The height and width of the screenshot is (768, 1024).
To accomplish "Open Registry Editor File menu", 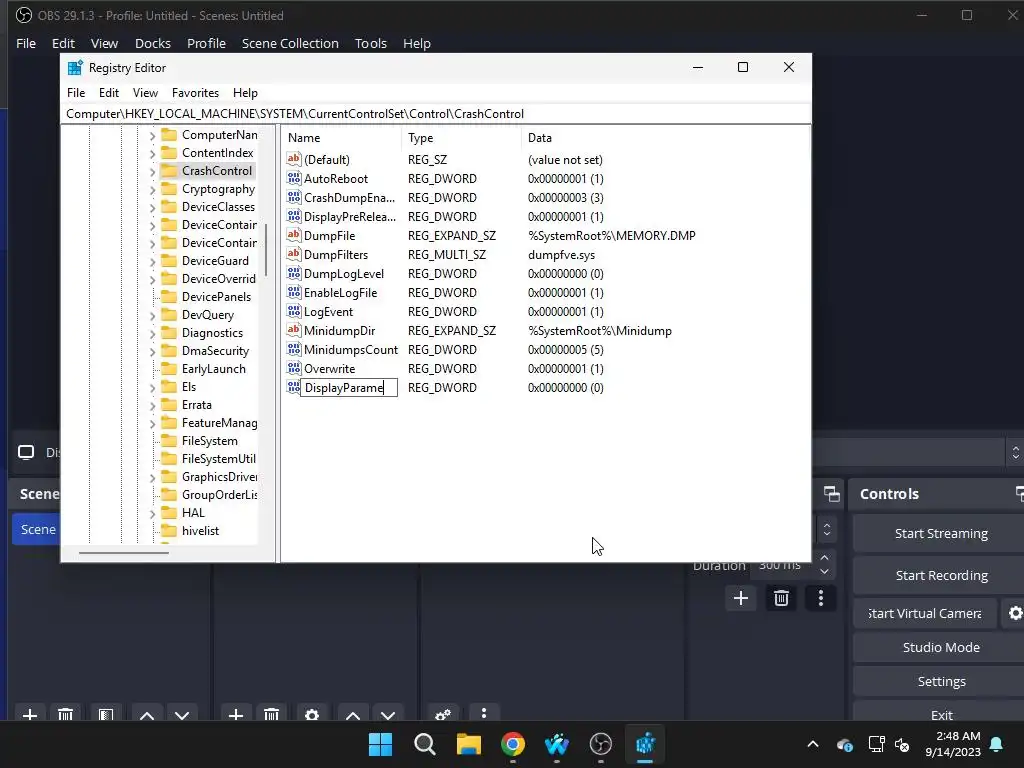I will pyautogui.click(x=76, y=93).
